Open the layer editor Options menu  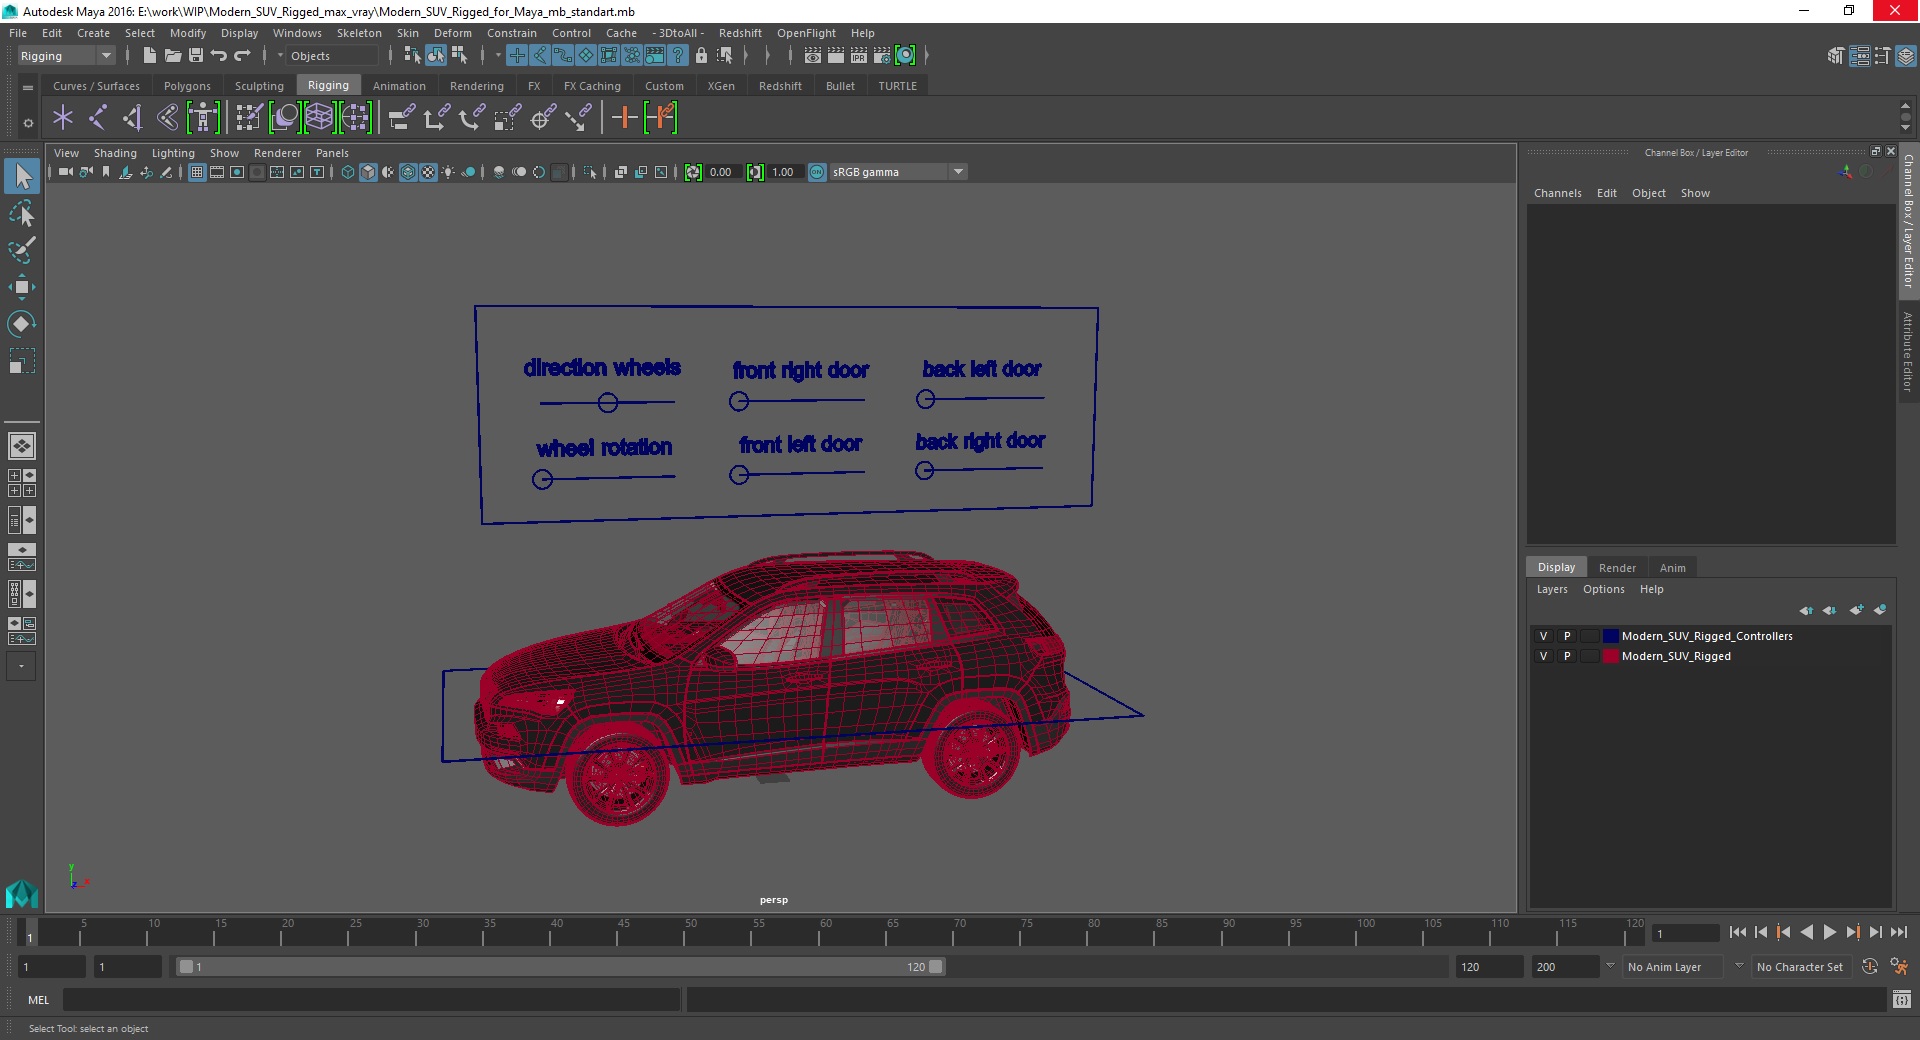coord(1603,589)
